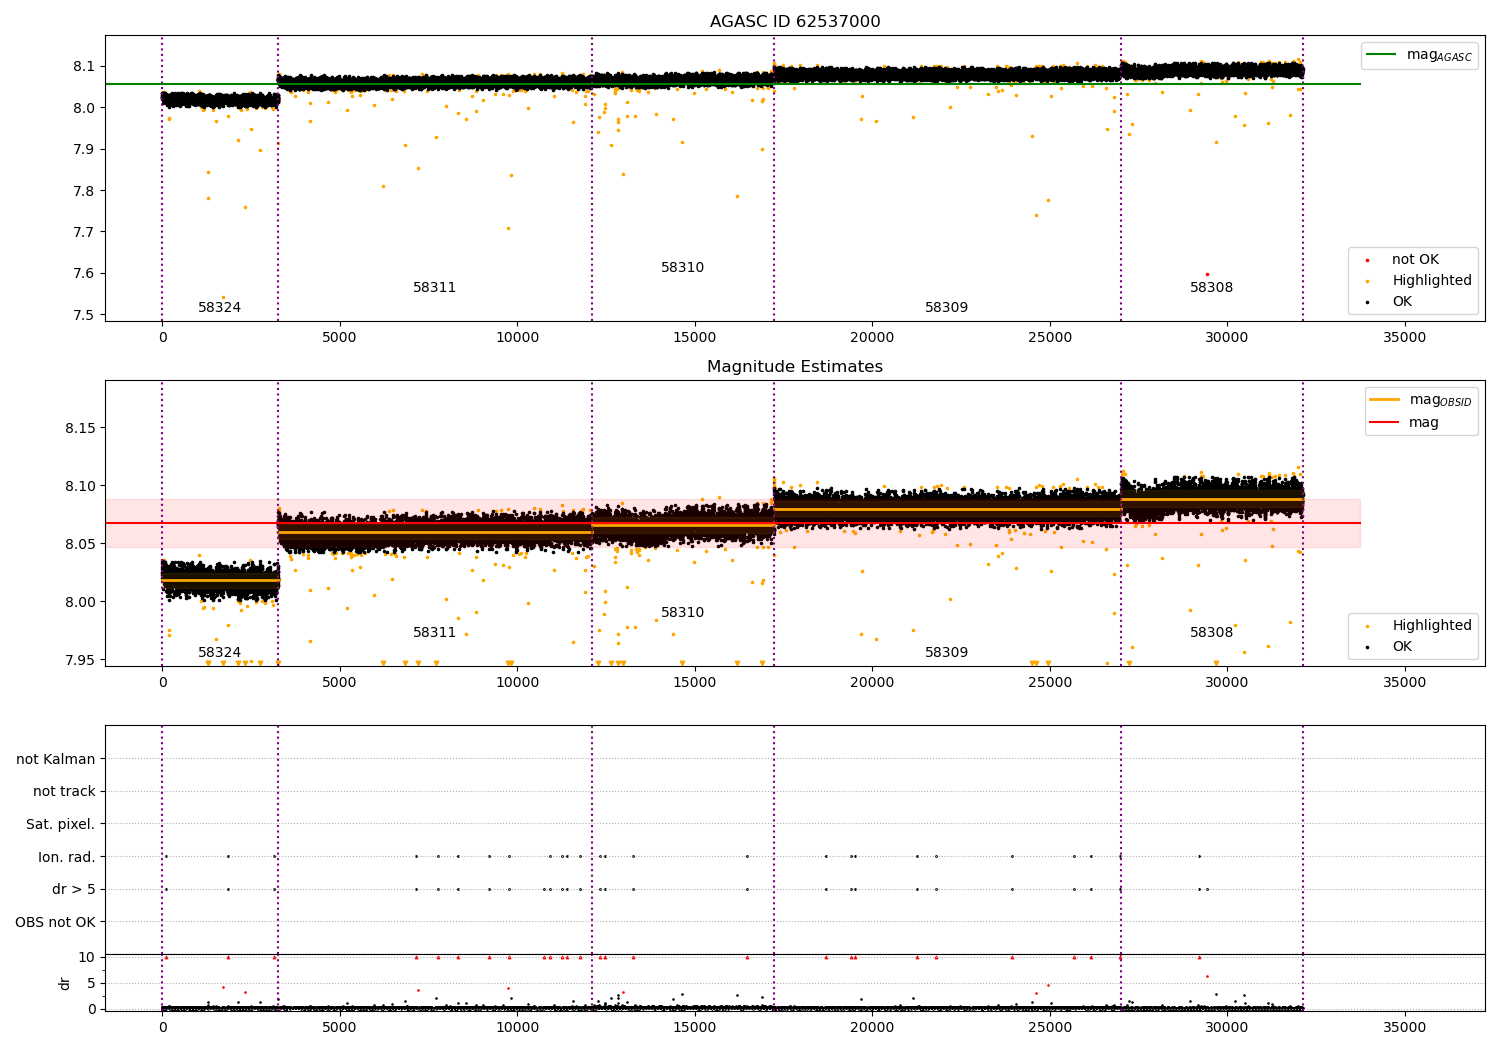Select the 'not OK' legend entry in the top plot

[1415, 260]
